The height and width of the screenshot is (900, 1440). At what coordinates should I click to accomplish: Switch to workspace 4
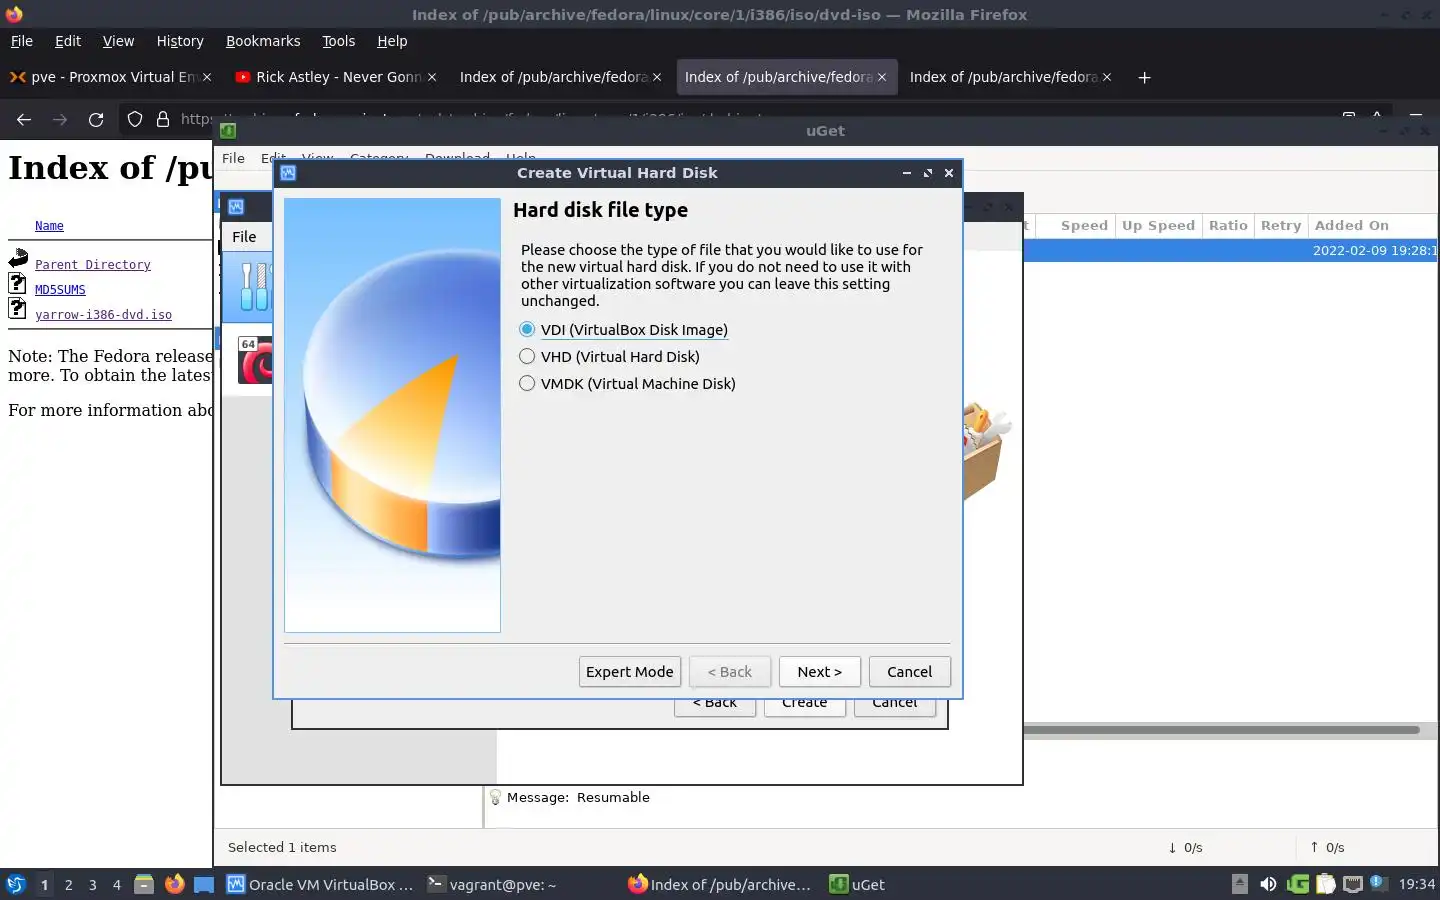pos(117,884)
